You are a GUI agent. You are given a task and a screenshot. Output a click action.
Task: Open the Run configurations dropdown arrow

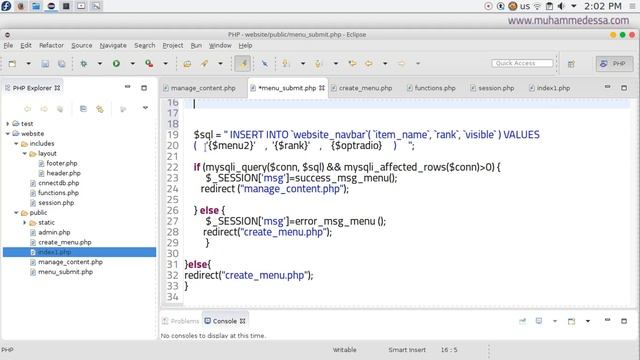(132, 64)
